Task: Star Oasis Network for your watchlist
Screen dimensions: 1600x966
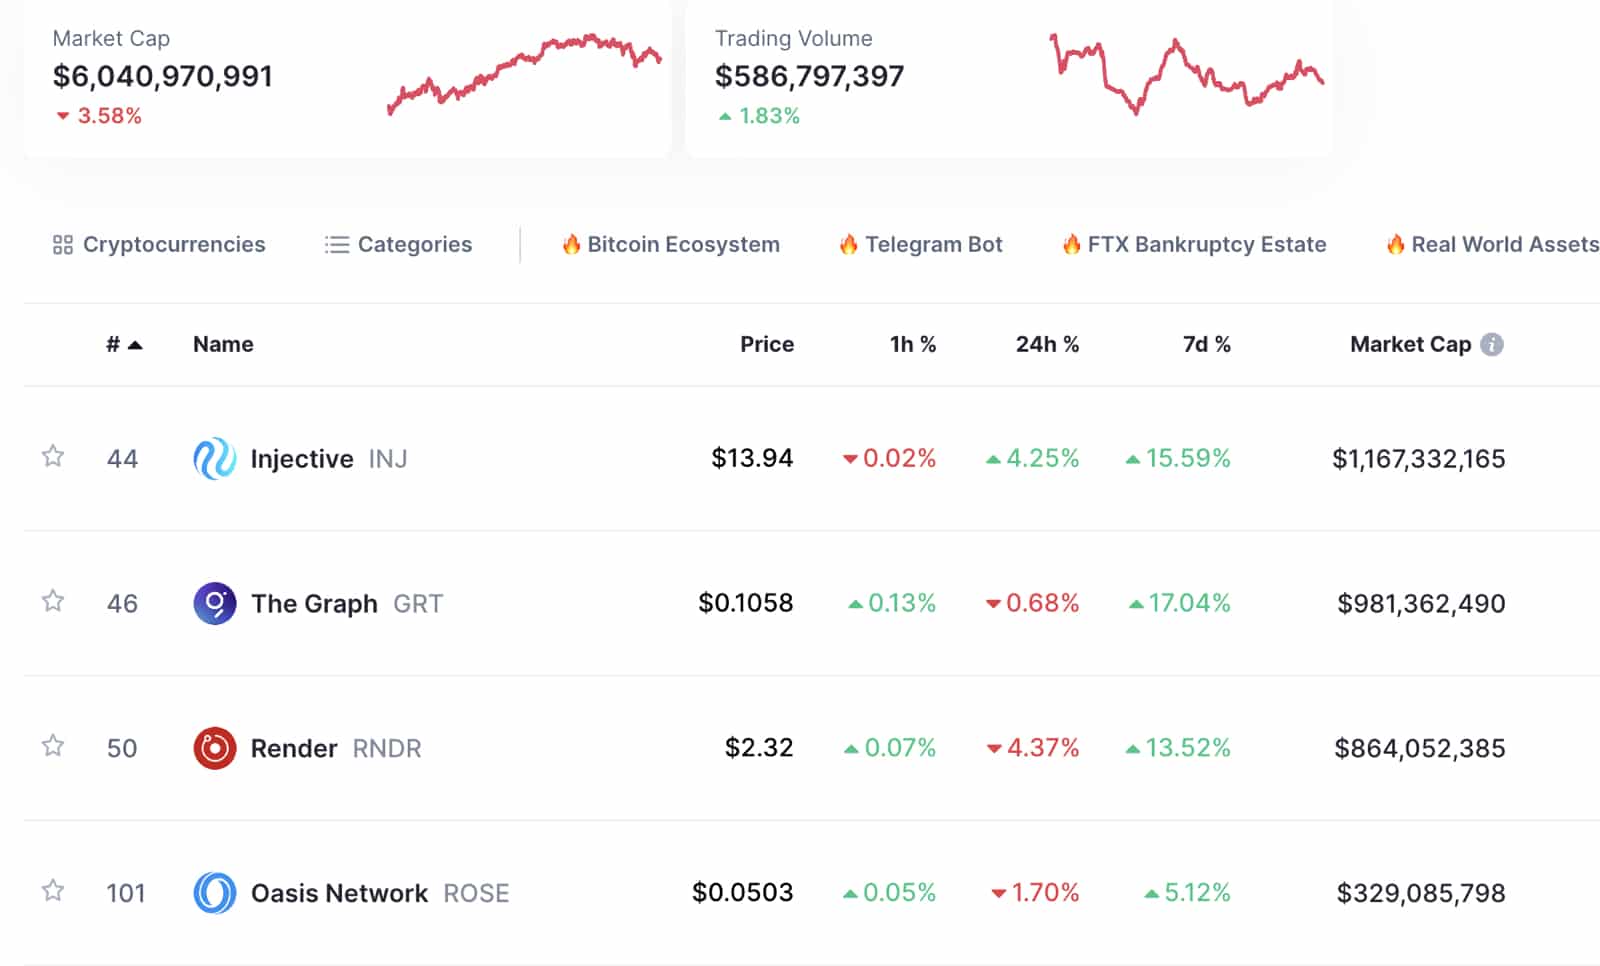Action: (x=53, y=891)
